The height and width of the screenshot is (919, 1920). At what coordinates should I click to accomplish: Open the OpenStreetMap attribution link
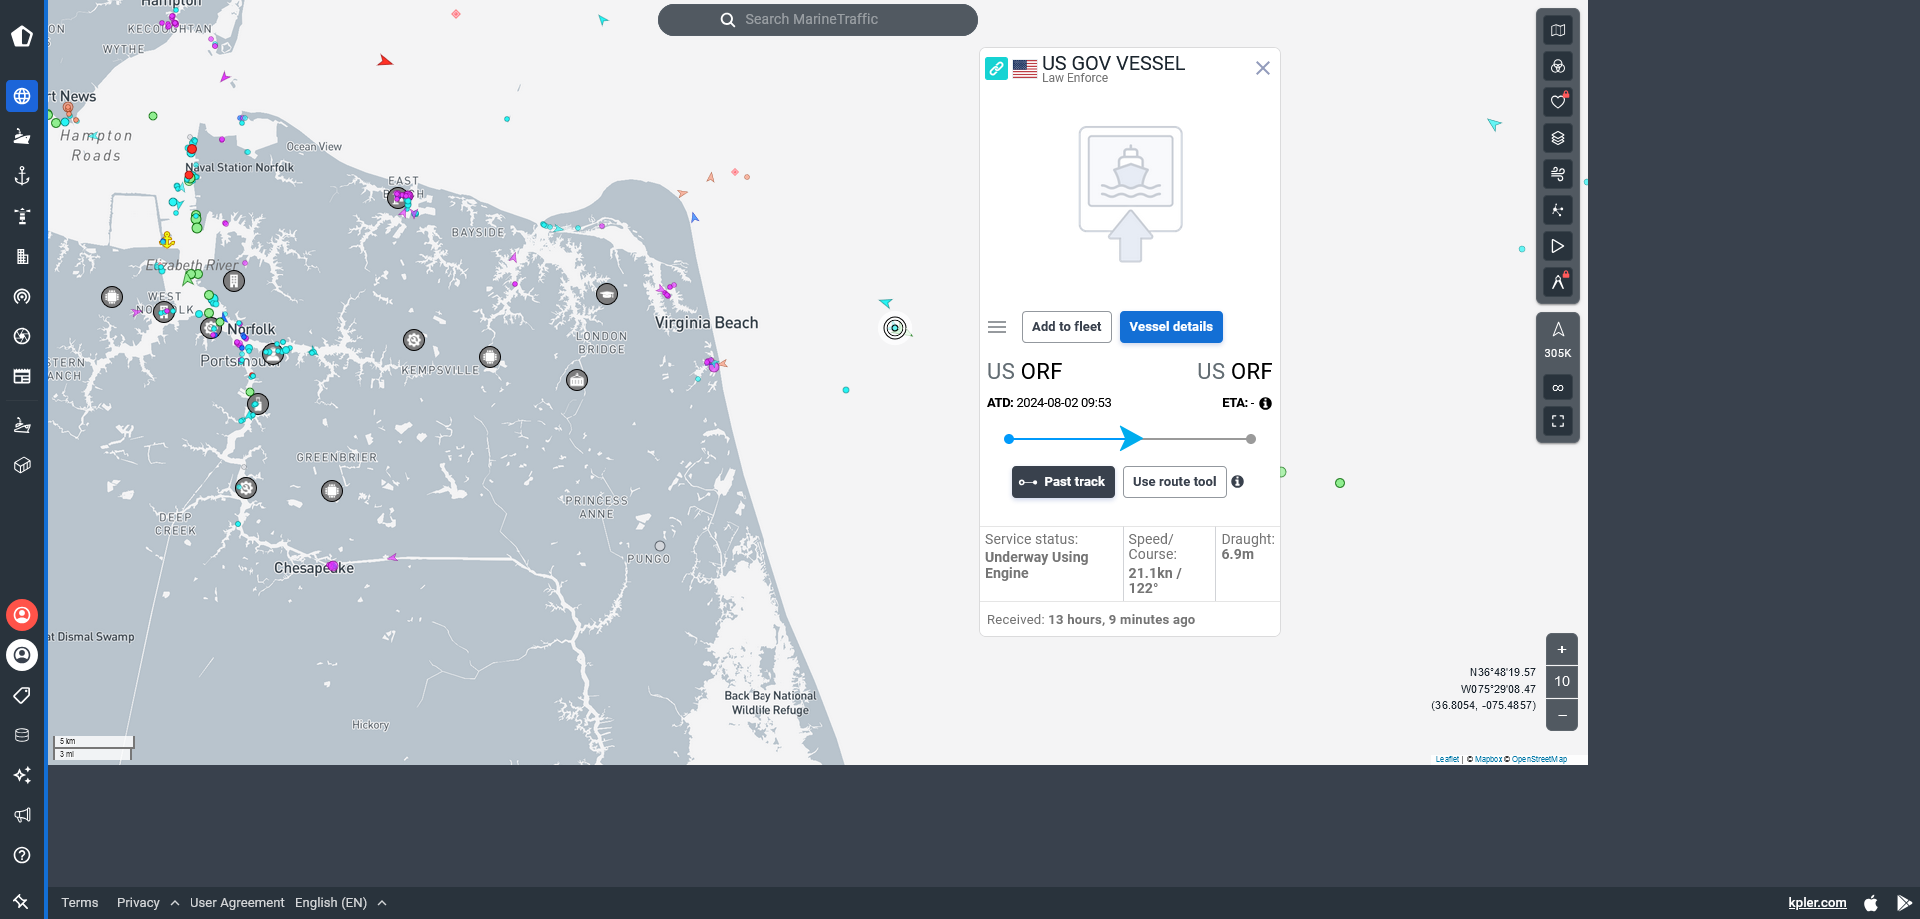pos(1539,759)
